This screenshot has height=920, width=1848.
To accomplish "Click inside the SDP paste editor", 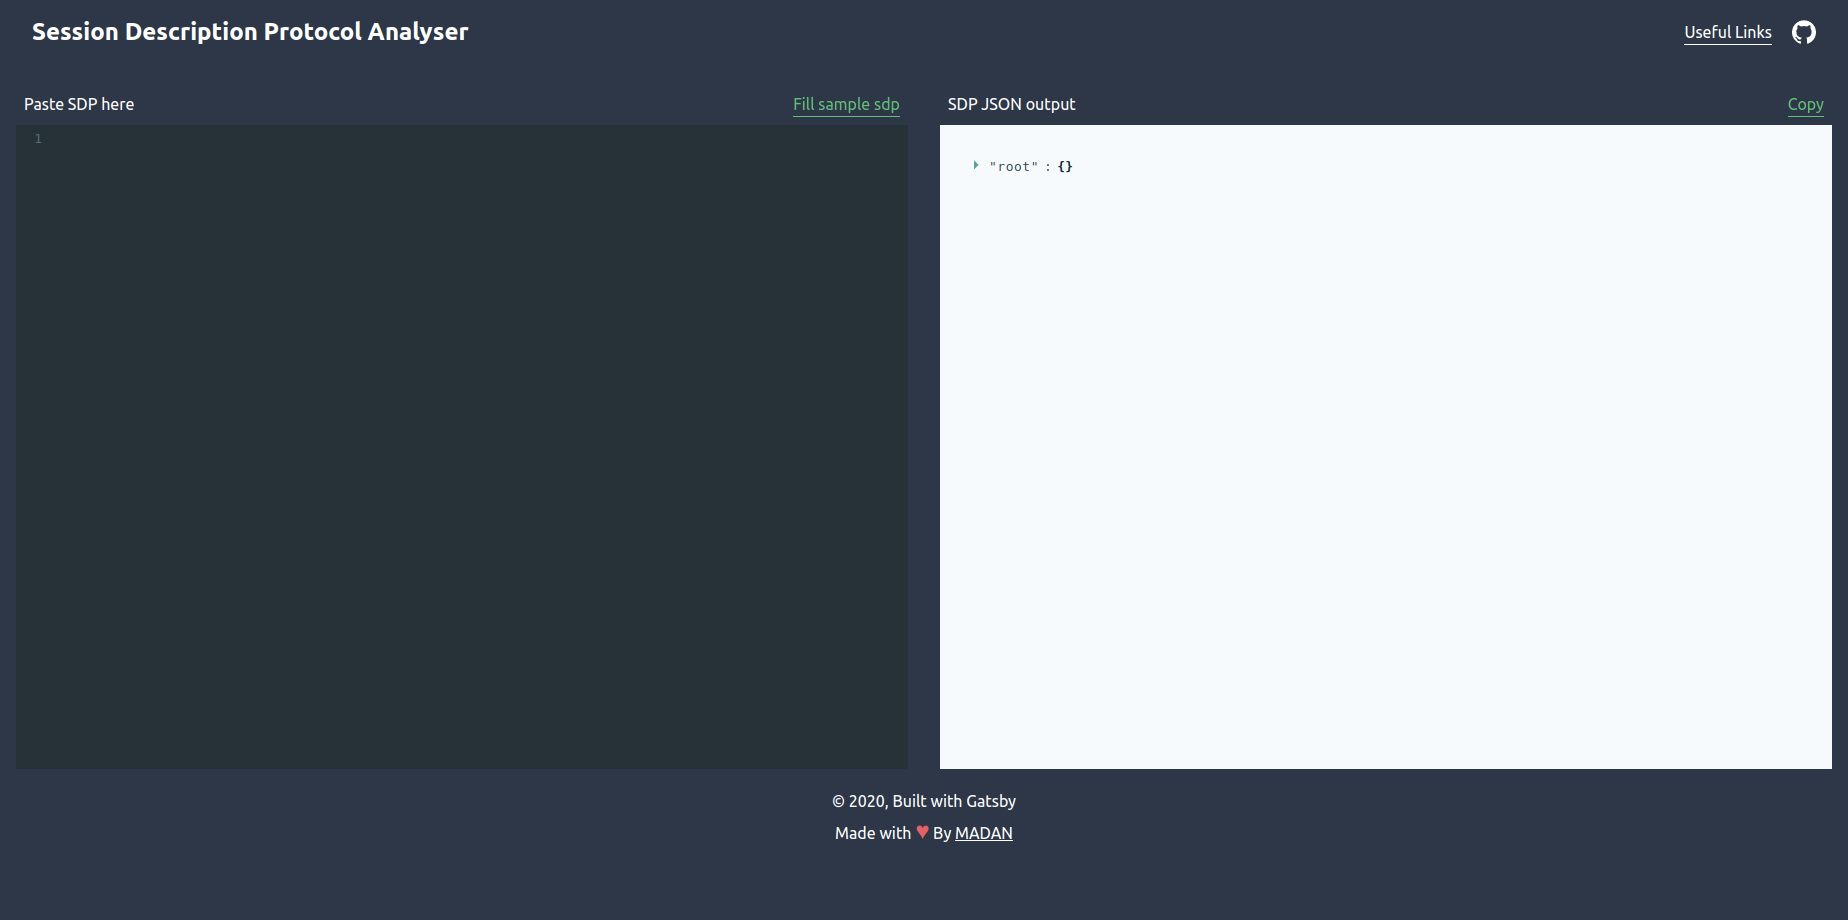I will (x=462, y=447).
